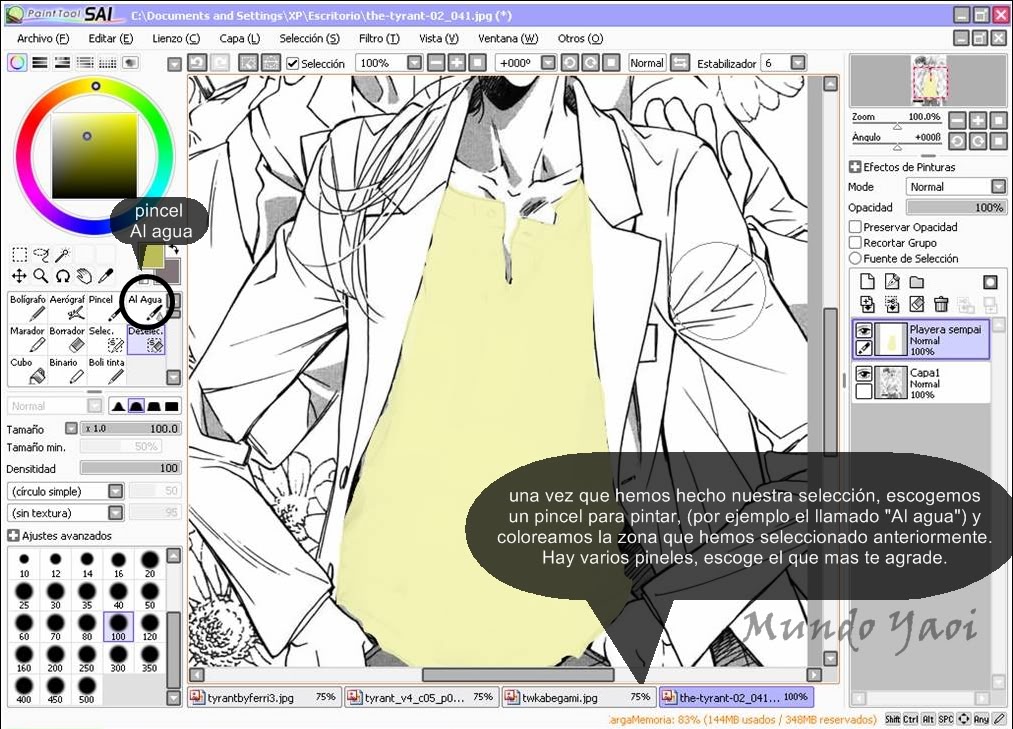Hide the Capa1 layer

tap(864, 374)
